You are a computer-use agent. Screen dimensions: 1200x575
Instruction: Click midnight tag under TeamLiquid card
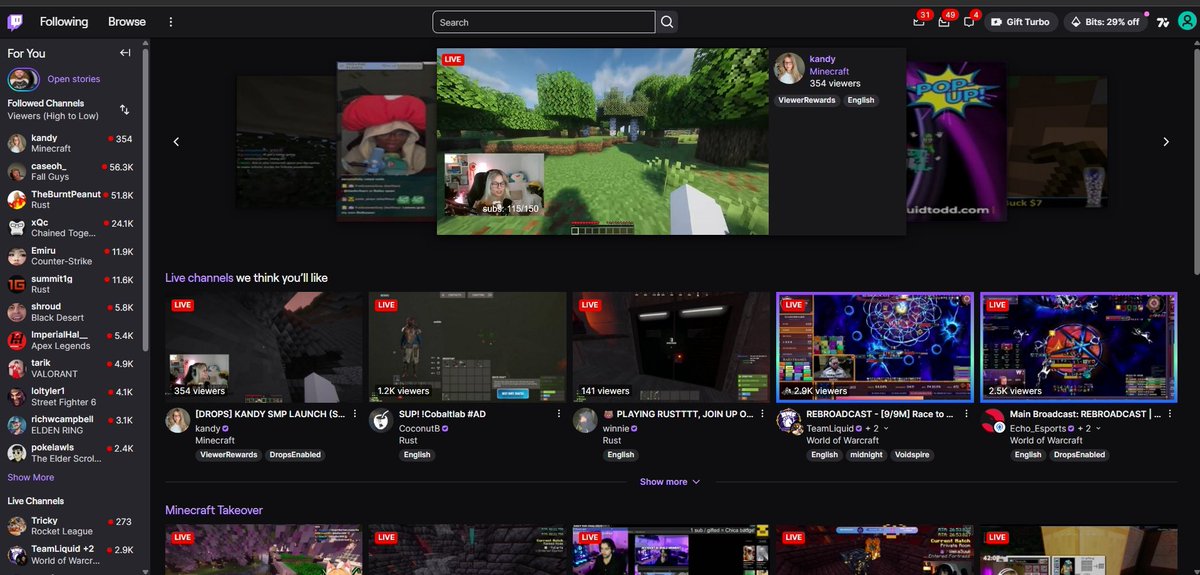pos(867,454)
